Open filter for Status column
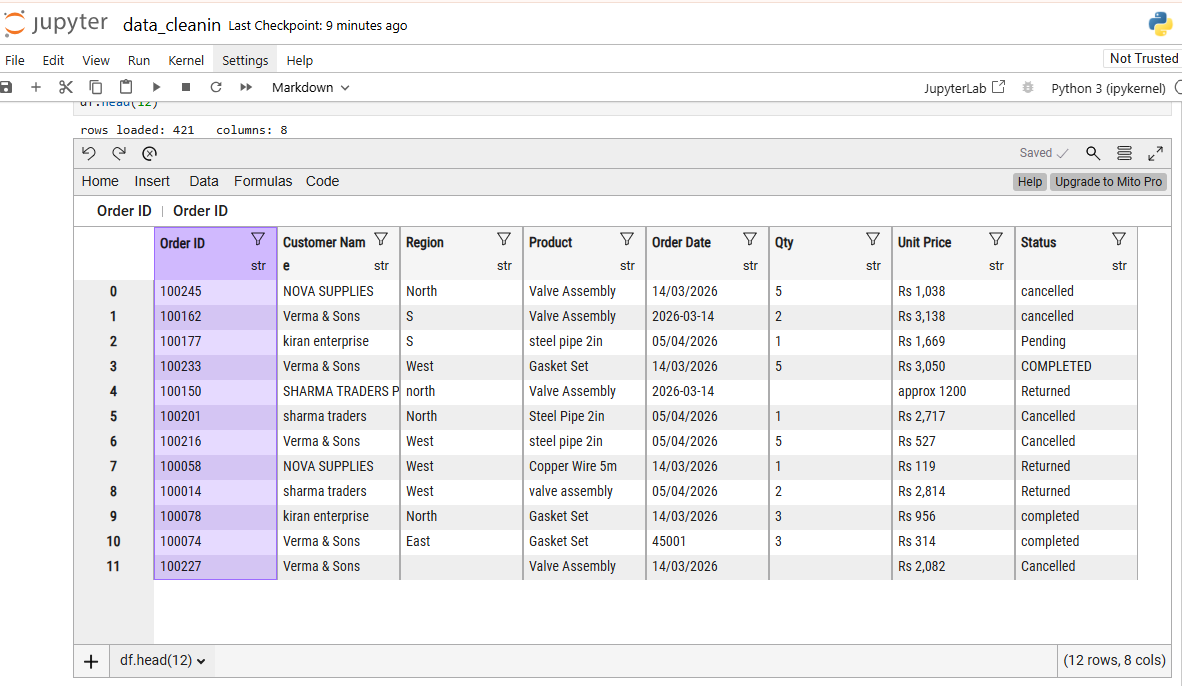This screenshot has width=1182, height=686. (1119, 240)
